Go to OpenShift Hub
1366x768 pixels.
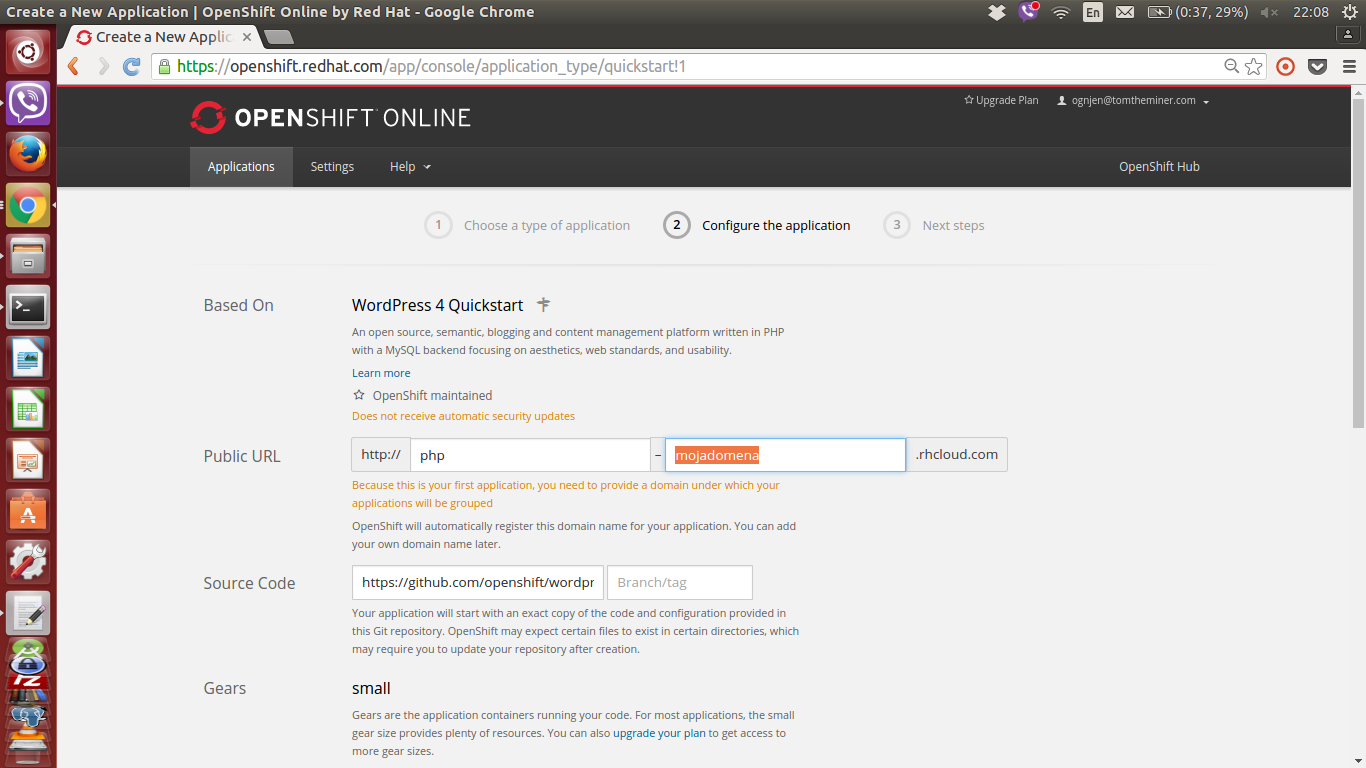(1159, 167)
